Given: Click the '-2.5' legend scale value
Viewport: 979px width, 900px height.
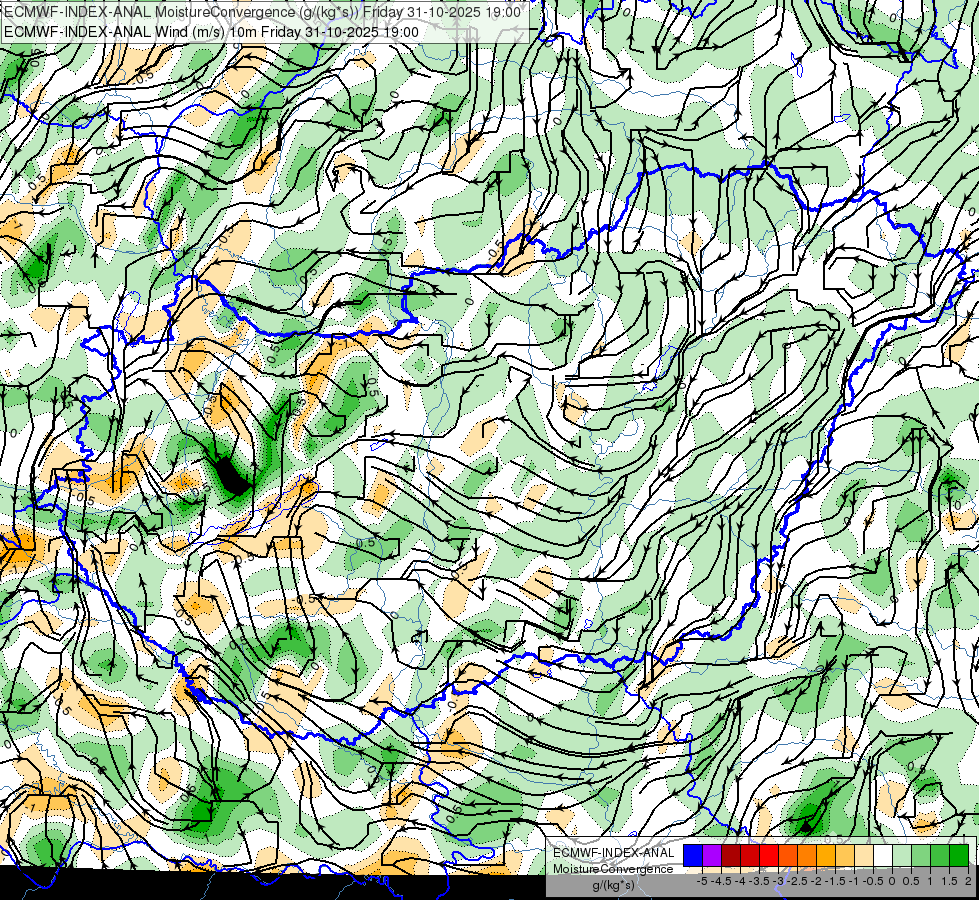Looking at the screenshot, I should (x=797, y=881).
